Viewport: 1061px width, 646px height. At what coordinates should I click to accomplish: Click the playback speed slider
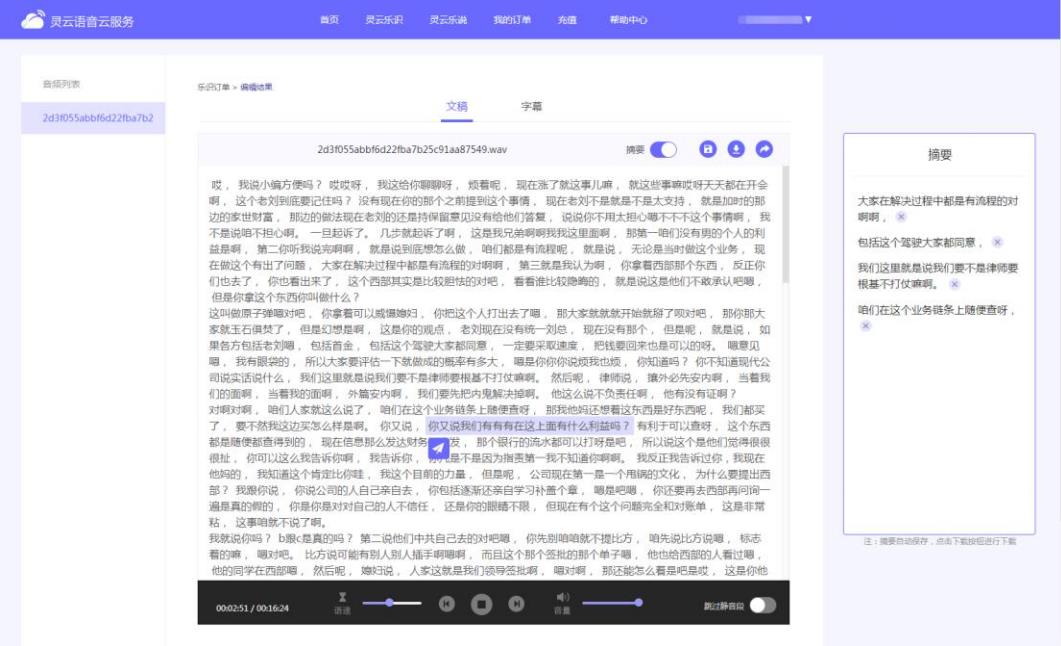coord(392,603)
